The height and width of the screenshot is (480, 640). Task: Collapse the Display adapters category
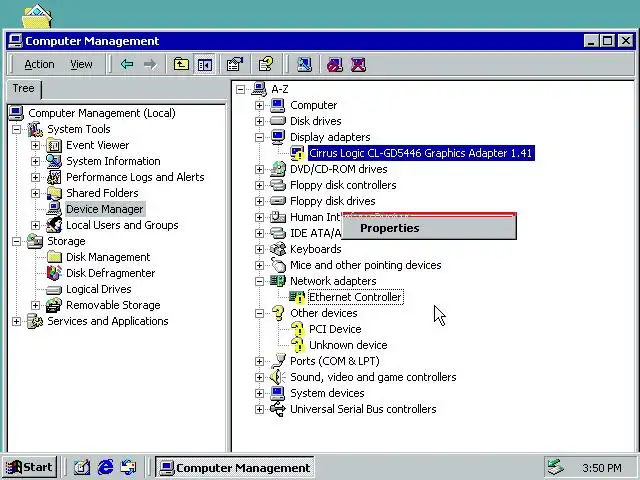pos(259,137)
